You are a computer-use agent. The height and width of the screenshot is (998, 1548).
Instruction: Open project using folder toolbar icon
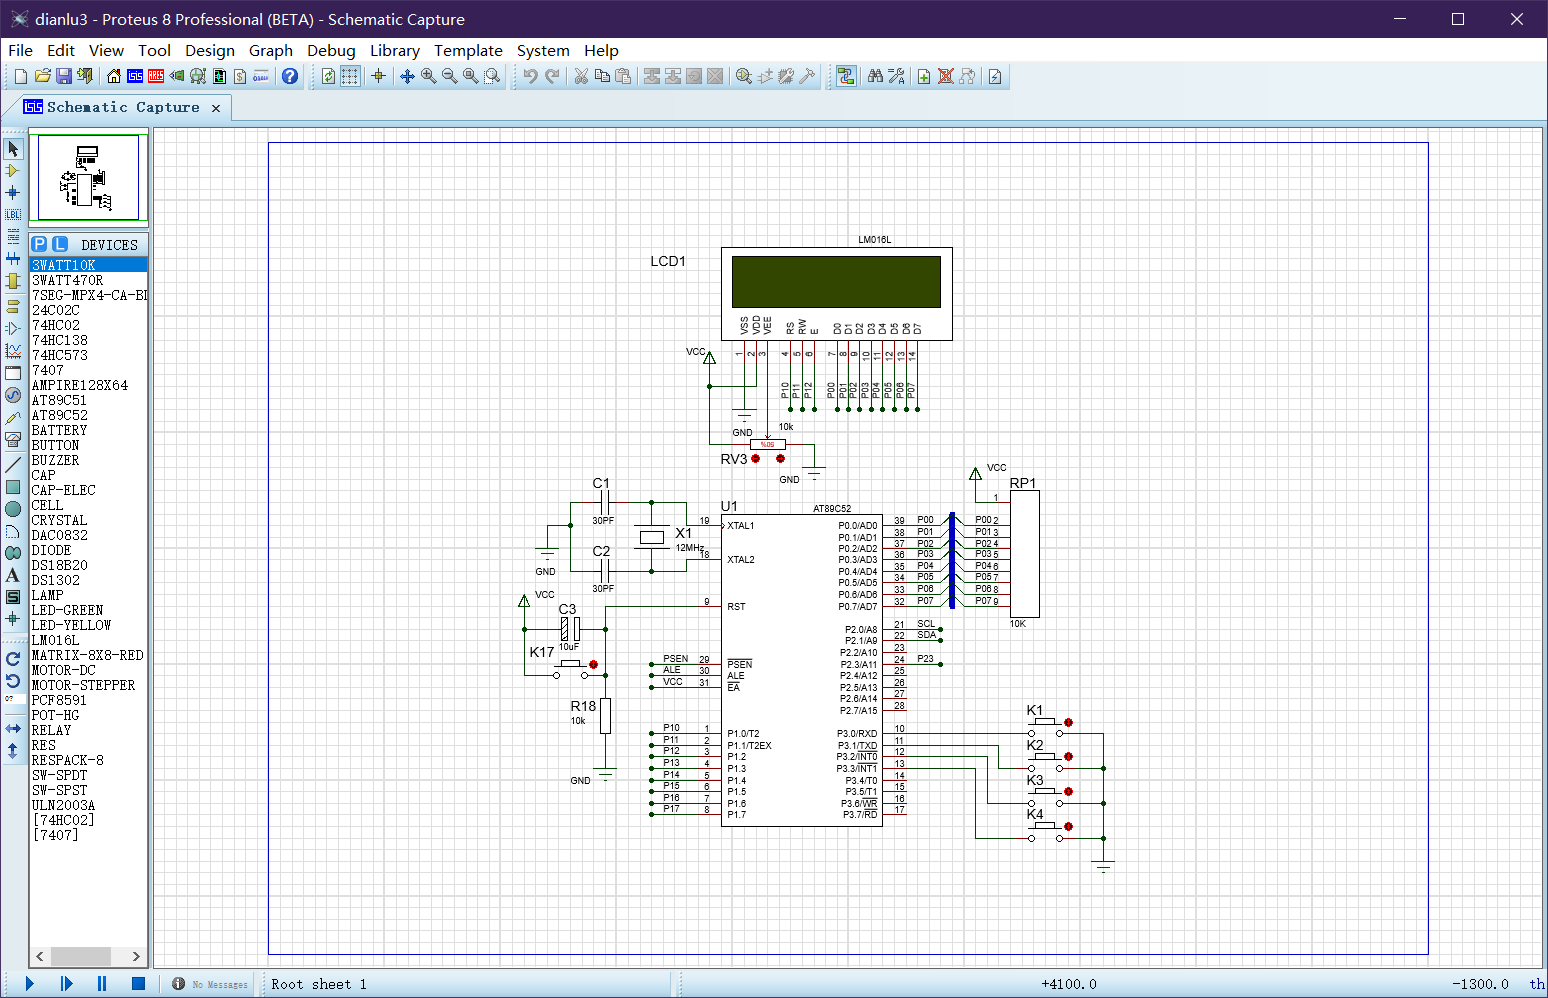click(42, 76)
